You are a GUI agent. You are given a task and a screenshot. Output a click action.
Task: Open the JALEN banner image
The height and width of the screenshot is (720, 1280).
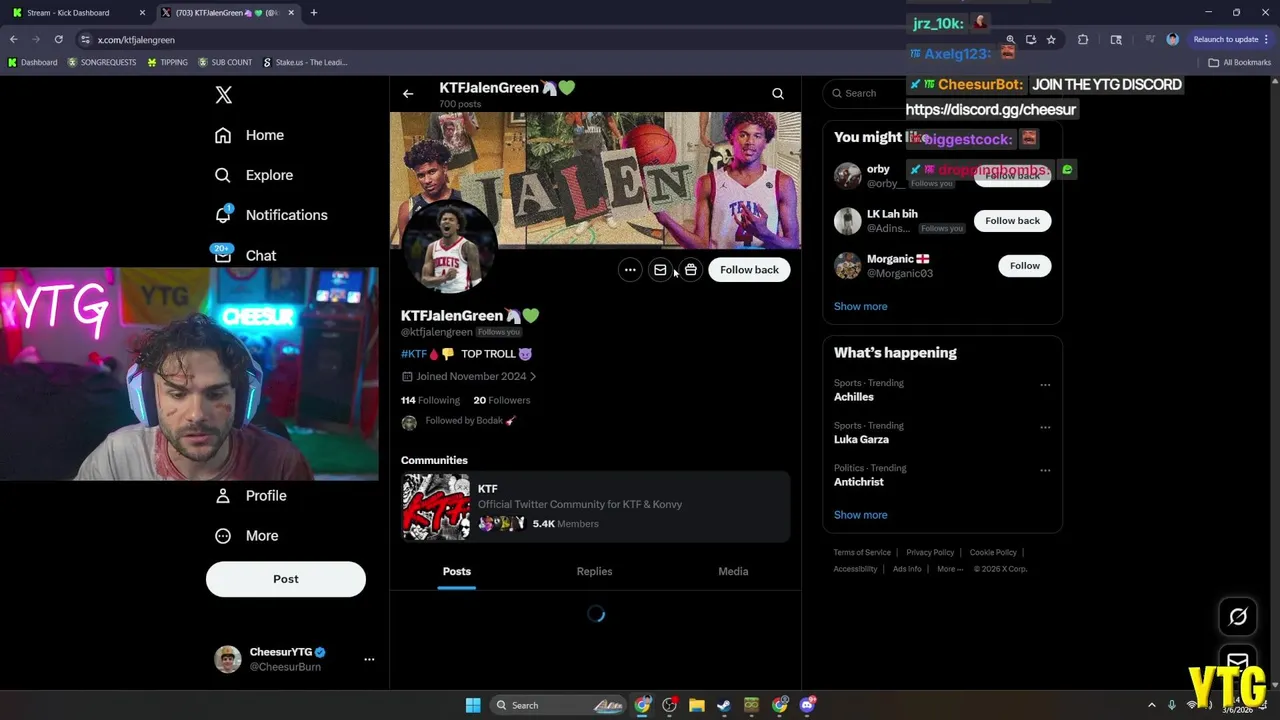click(x=595, y=180)
